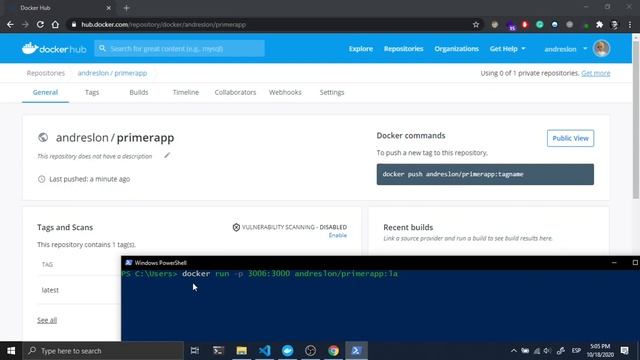Click the andreslon user avatar
This screenshot has height=360, width=640.
[x=601, y=49]
